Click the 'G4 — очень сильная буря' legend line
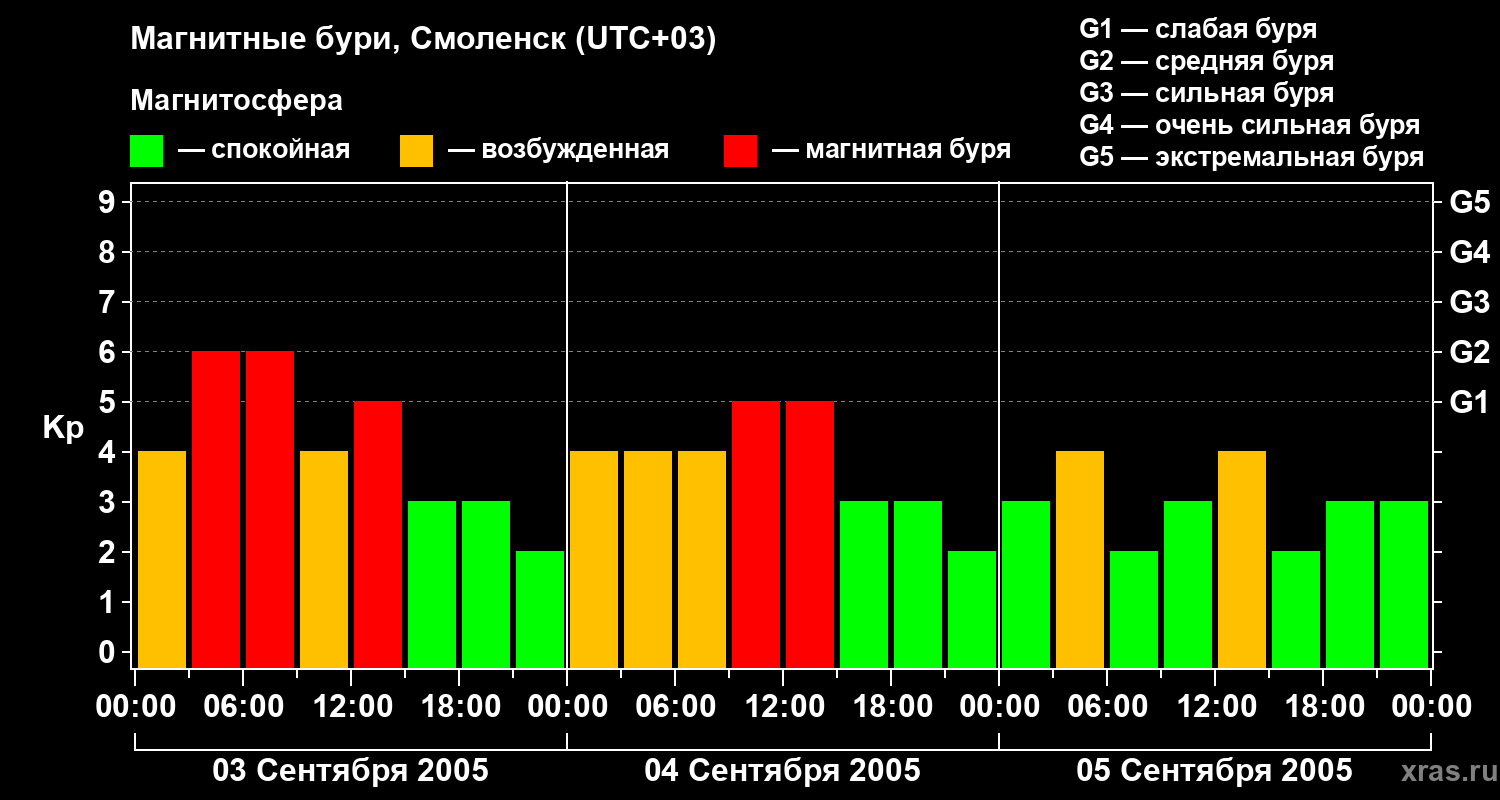The width and height of the screenshot is (1500, 800). point(1250,125)
